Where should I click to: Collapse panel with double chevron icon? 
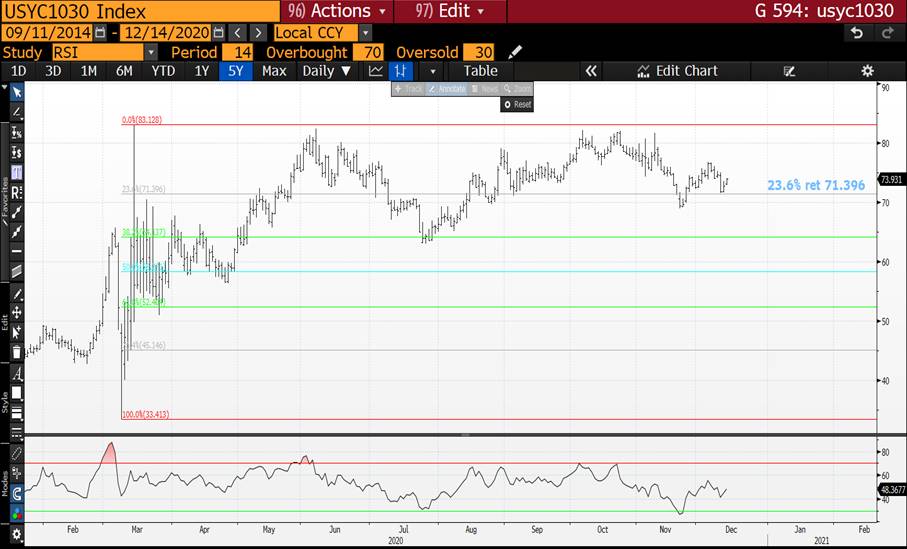591,71
